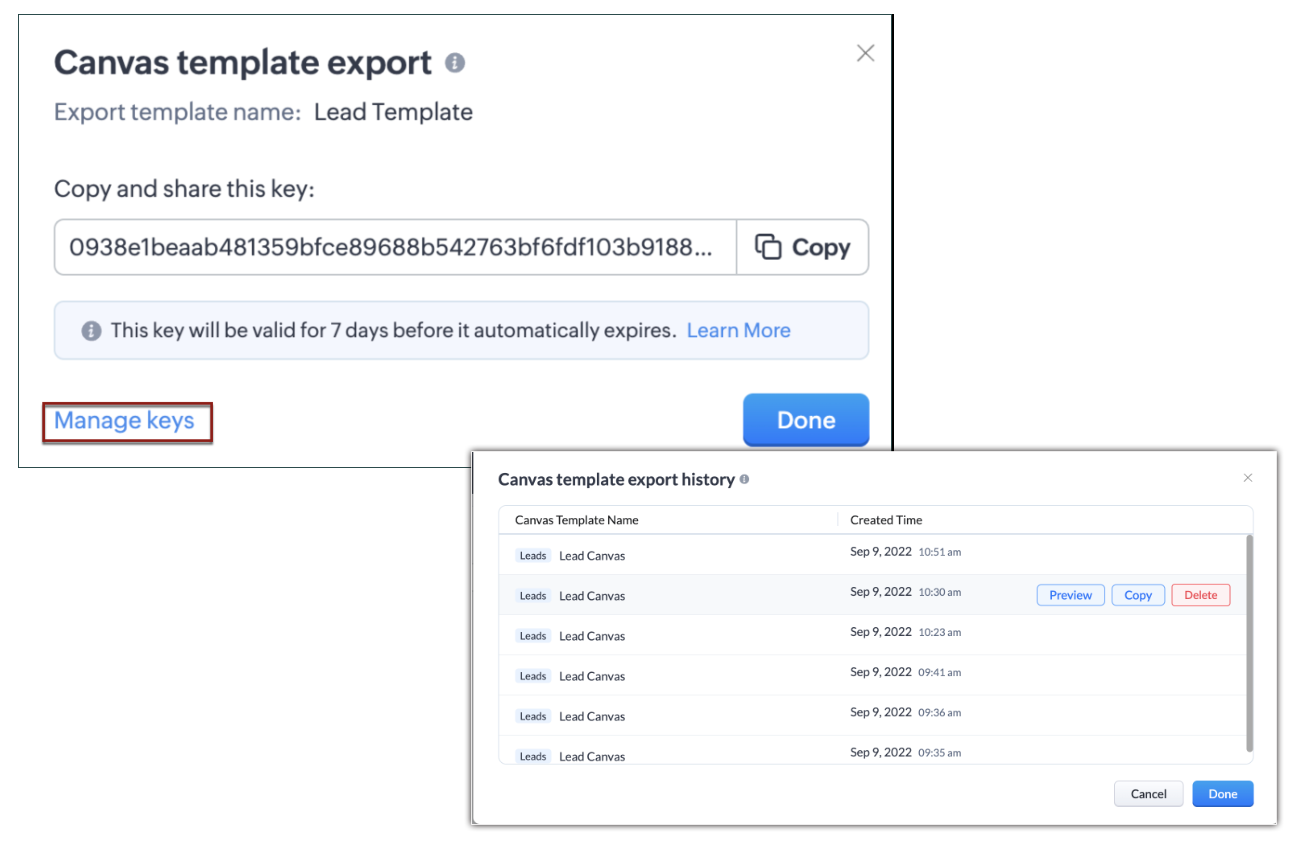Screen dimensions: 1300x842
Task: Preview the 10:30 am Lead Canvas export
Action: pyautogui.click(x=1070, y=595)
